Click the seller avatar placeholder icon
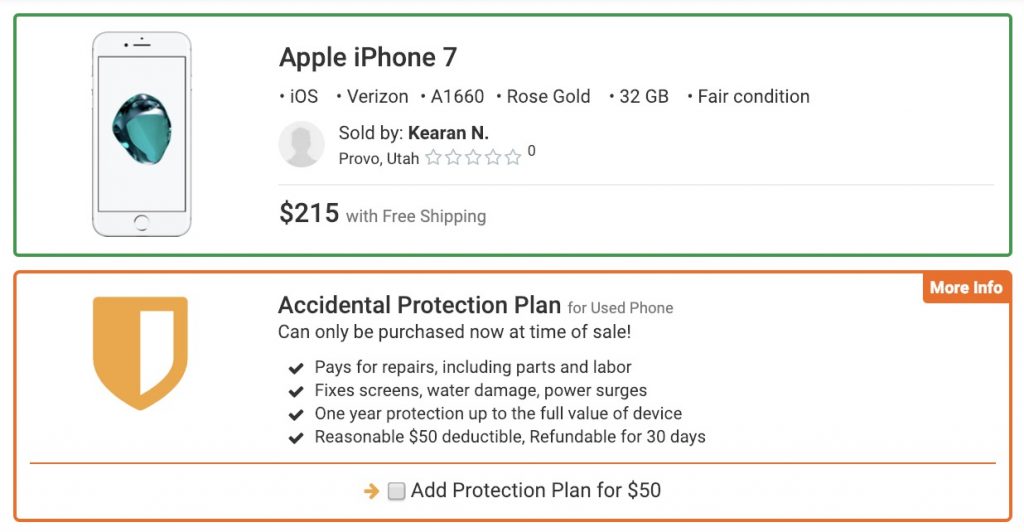Viewport: 1024px width, 532px height. (301, 144)
